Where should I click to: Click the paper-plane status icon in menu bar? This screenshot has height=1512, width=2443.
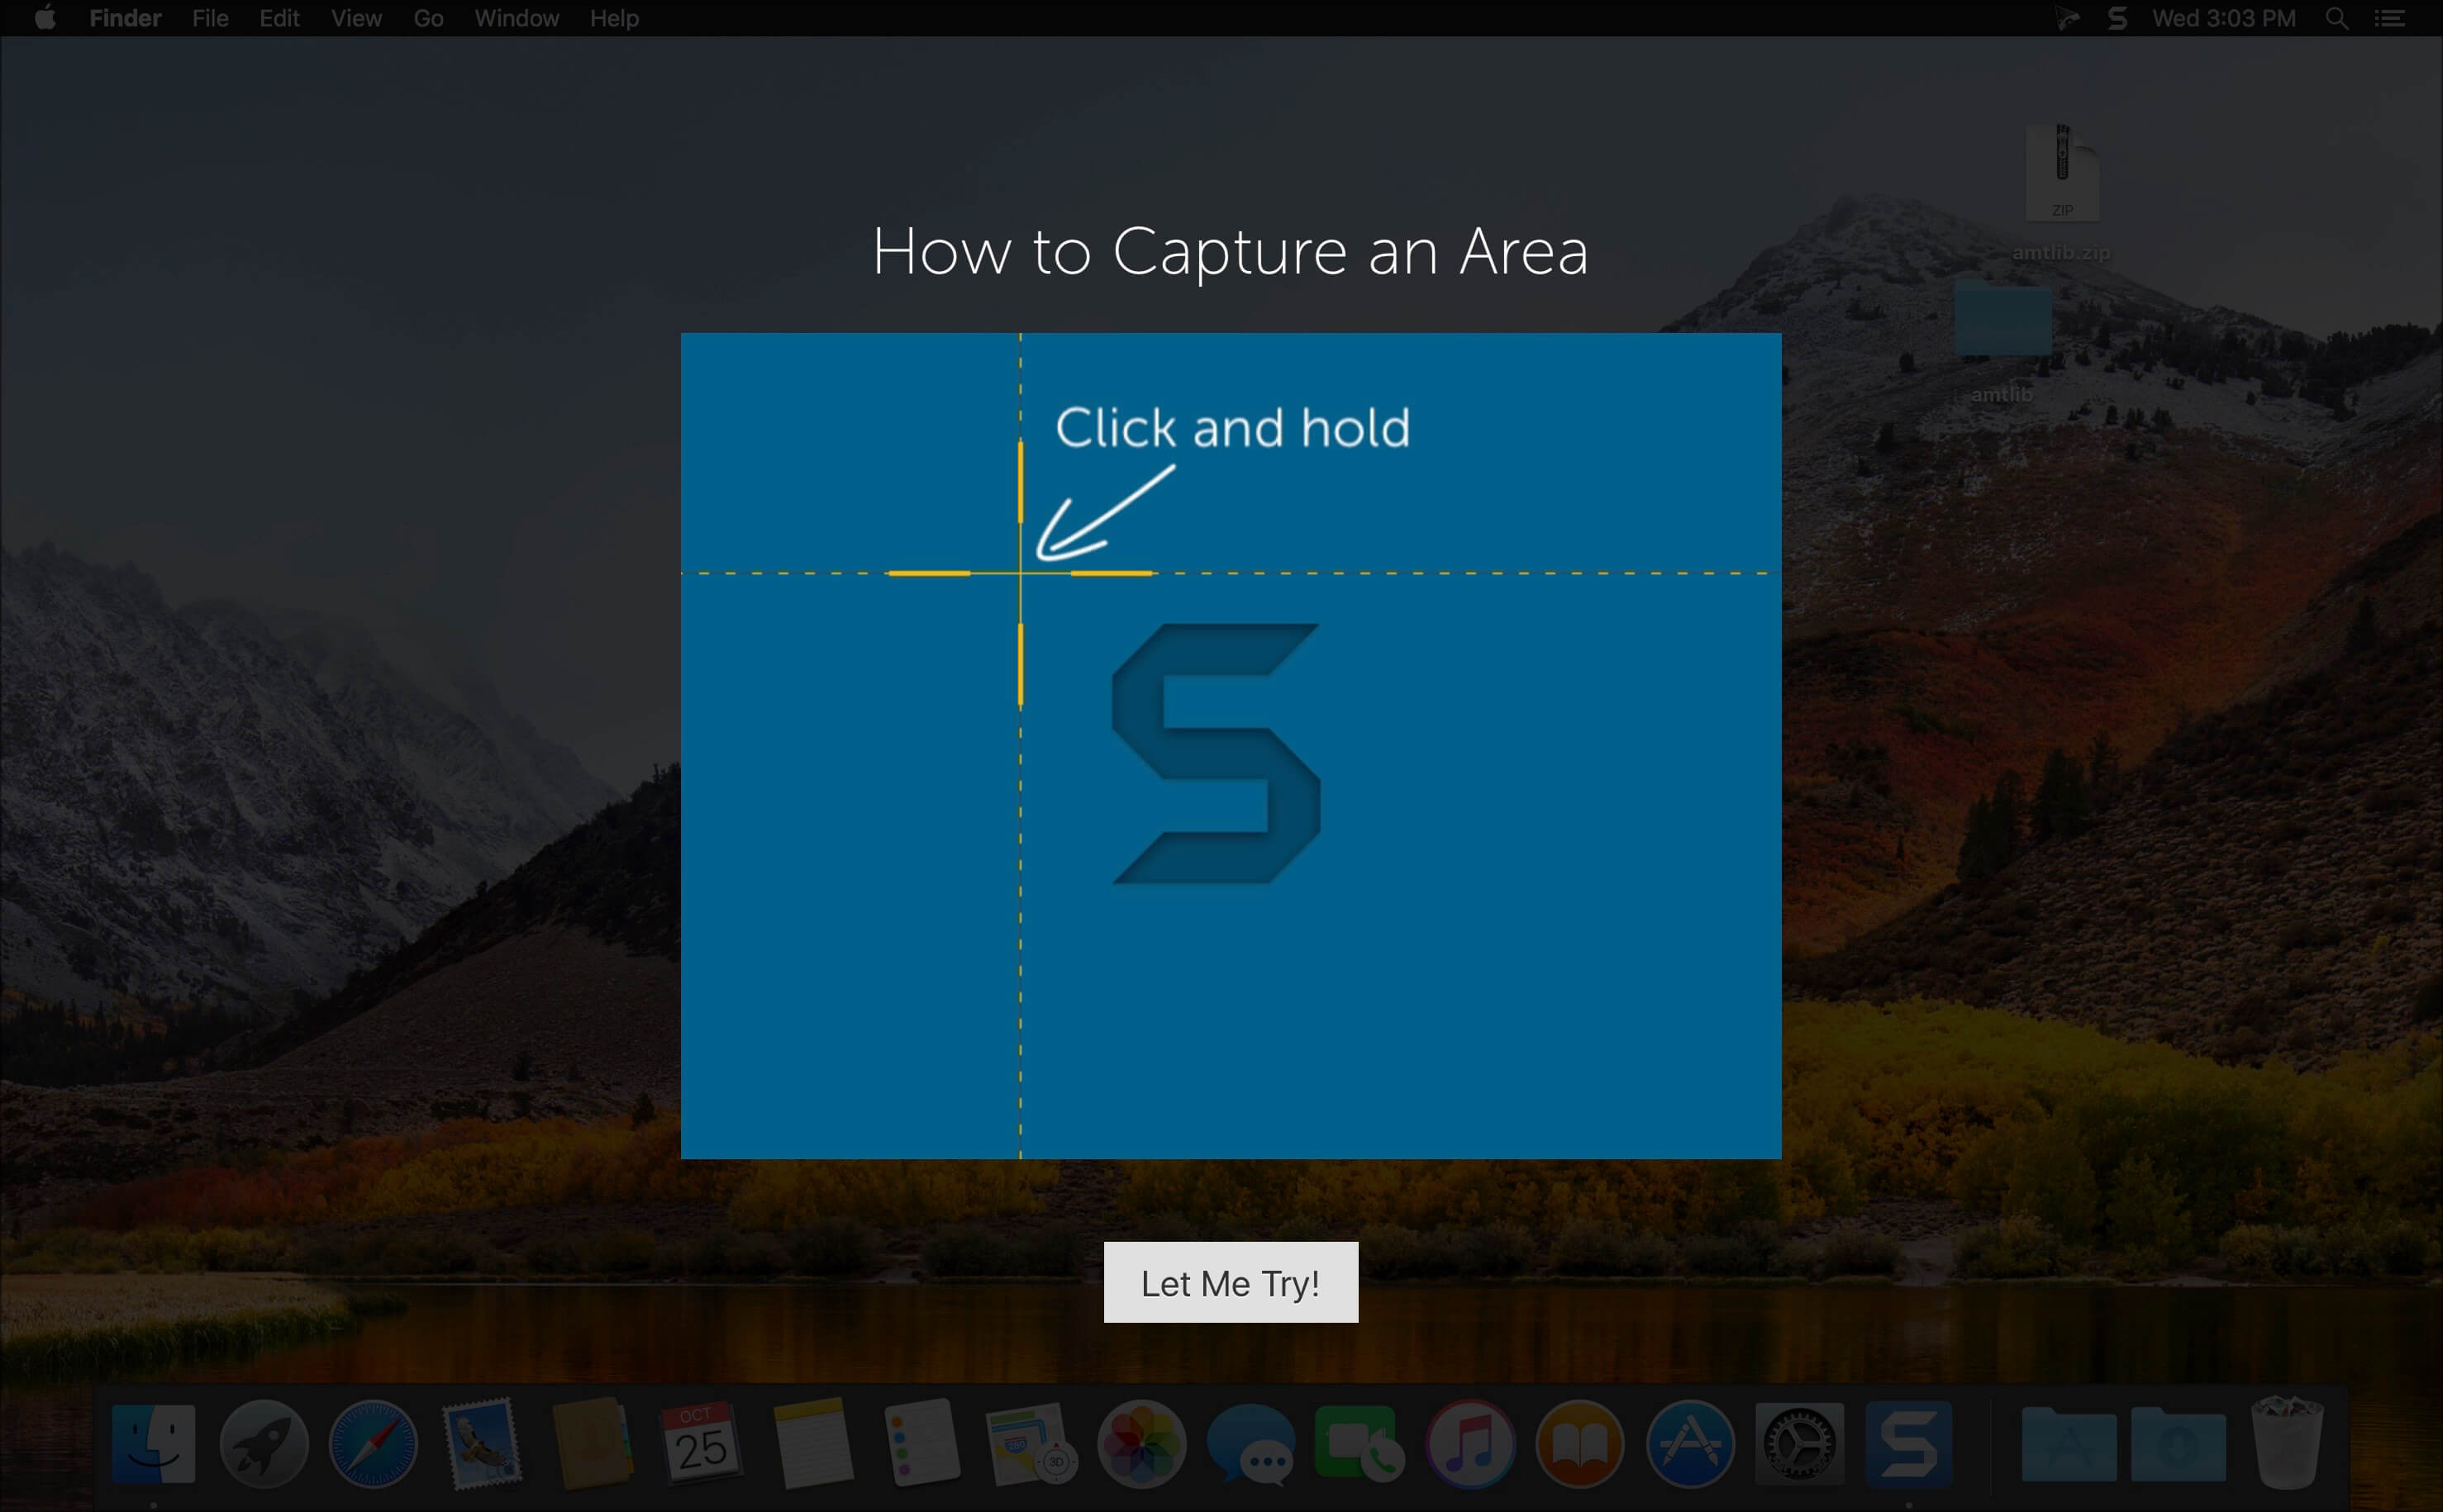(2066, 18)
